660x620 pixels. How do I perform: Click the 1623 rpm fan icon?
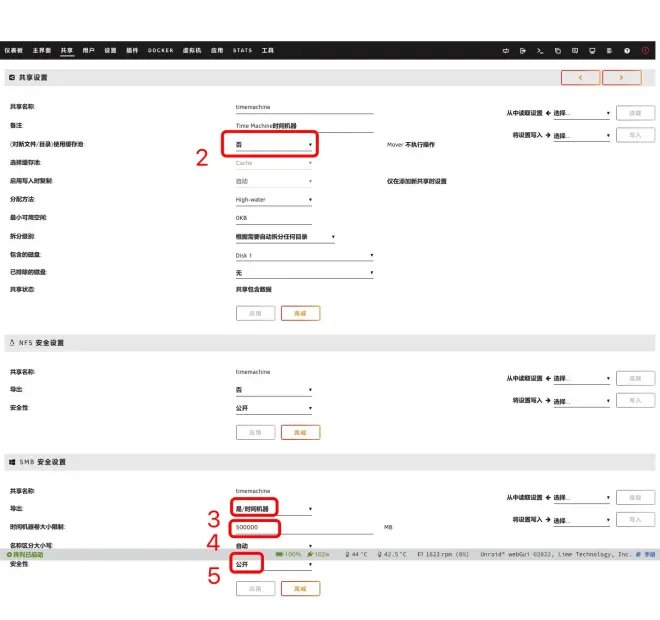pyautogui.click(x=420, y=554)
